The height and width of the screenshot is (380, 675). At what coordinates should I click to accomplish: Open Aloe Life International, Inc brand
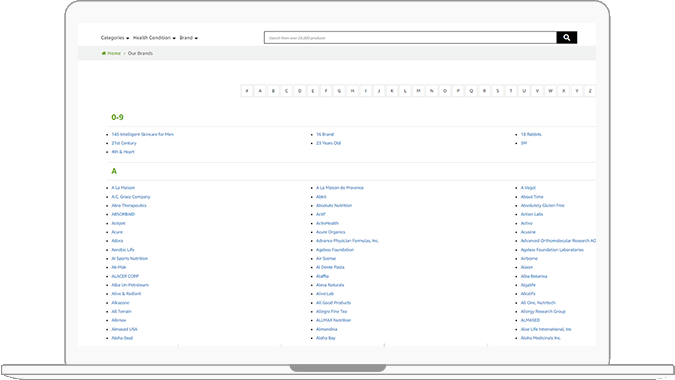coord(546,329)
